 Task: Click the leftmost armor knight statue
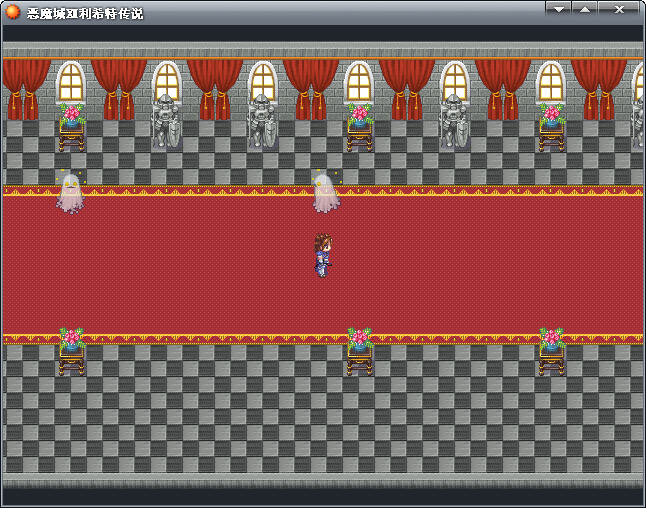[166, 121]
